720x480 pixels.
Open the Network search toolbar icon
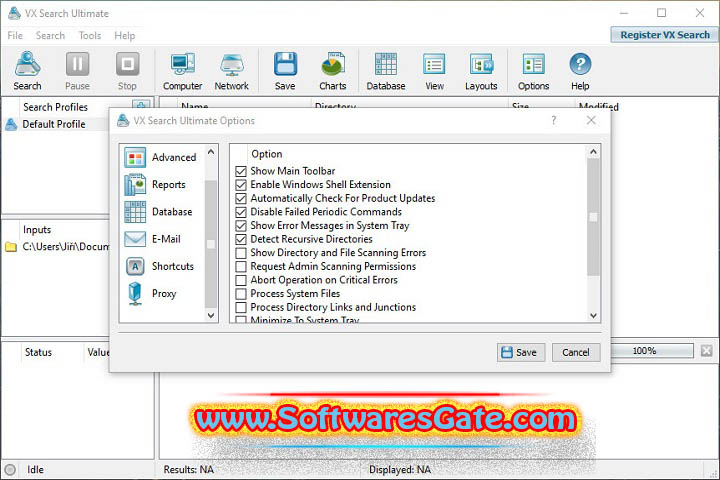[x=231, y=70]
